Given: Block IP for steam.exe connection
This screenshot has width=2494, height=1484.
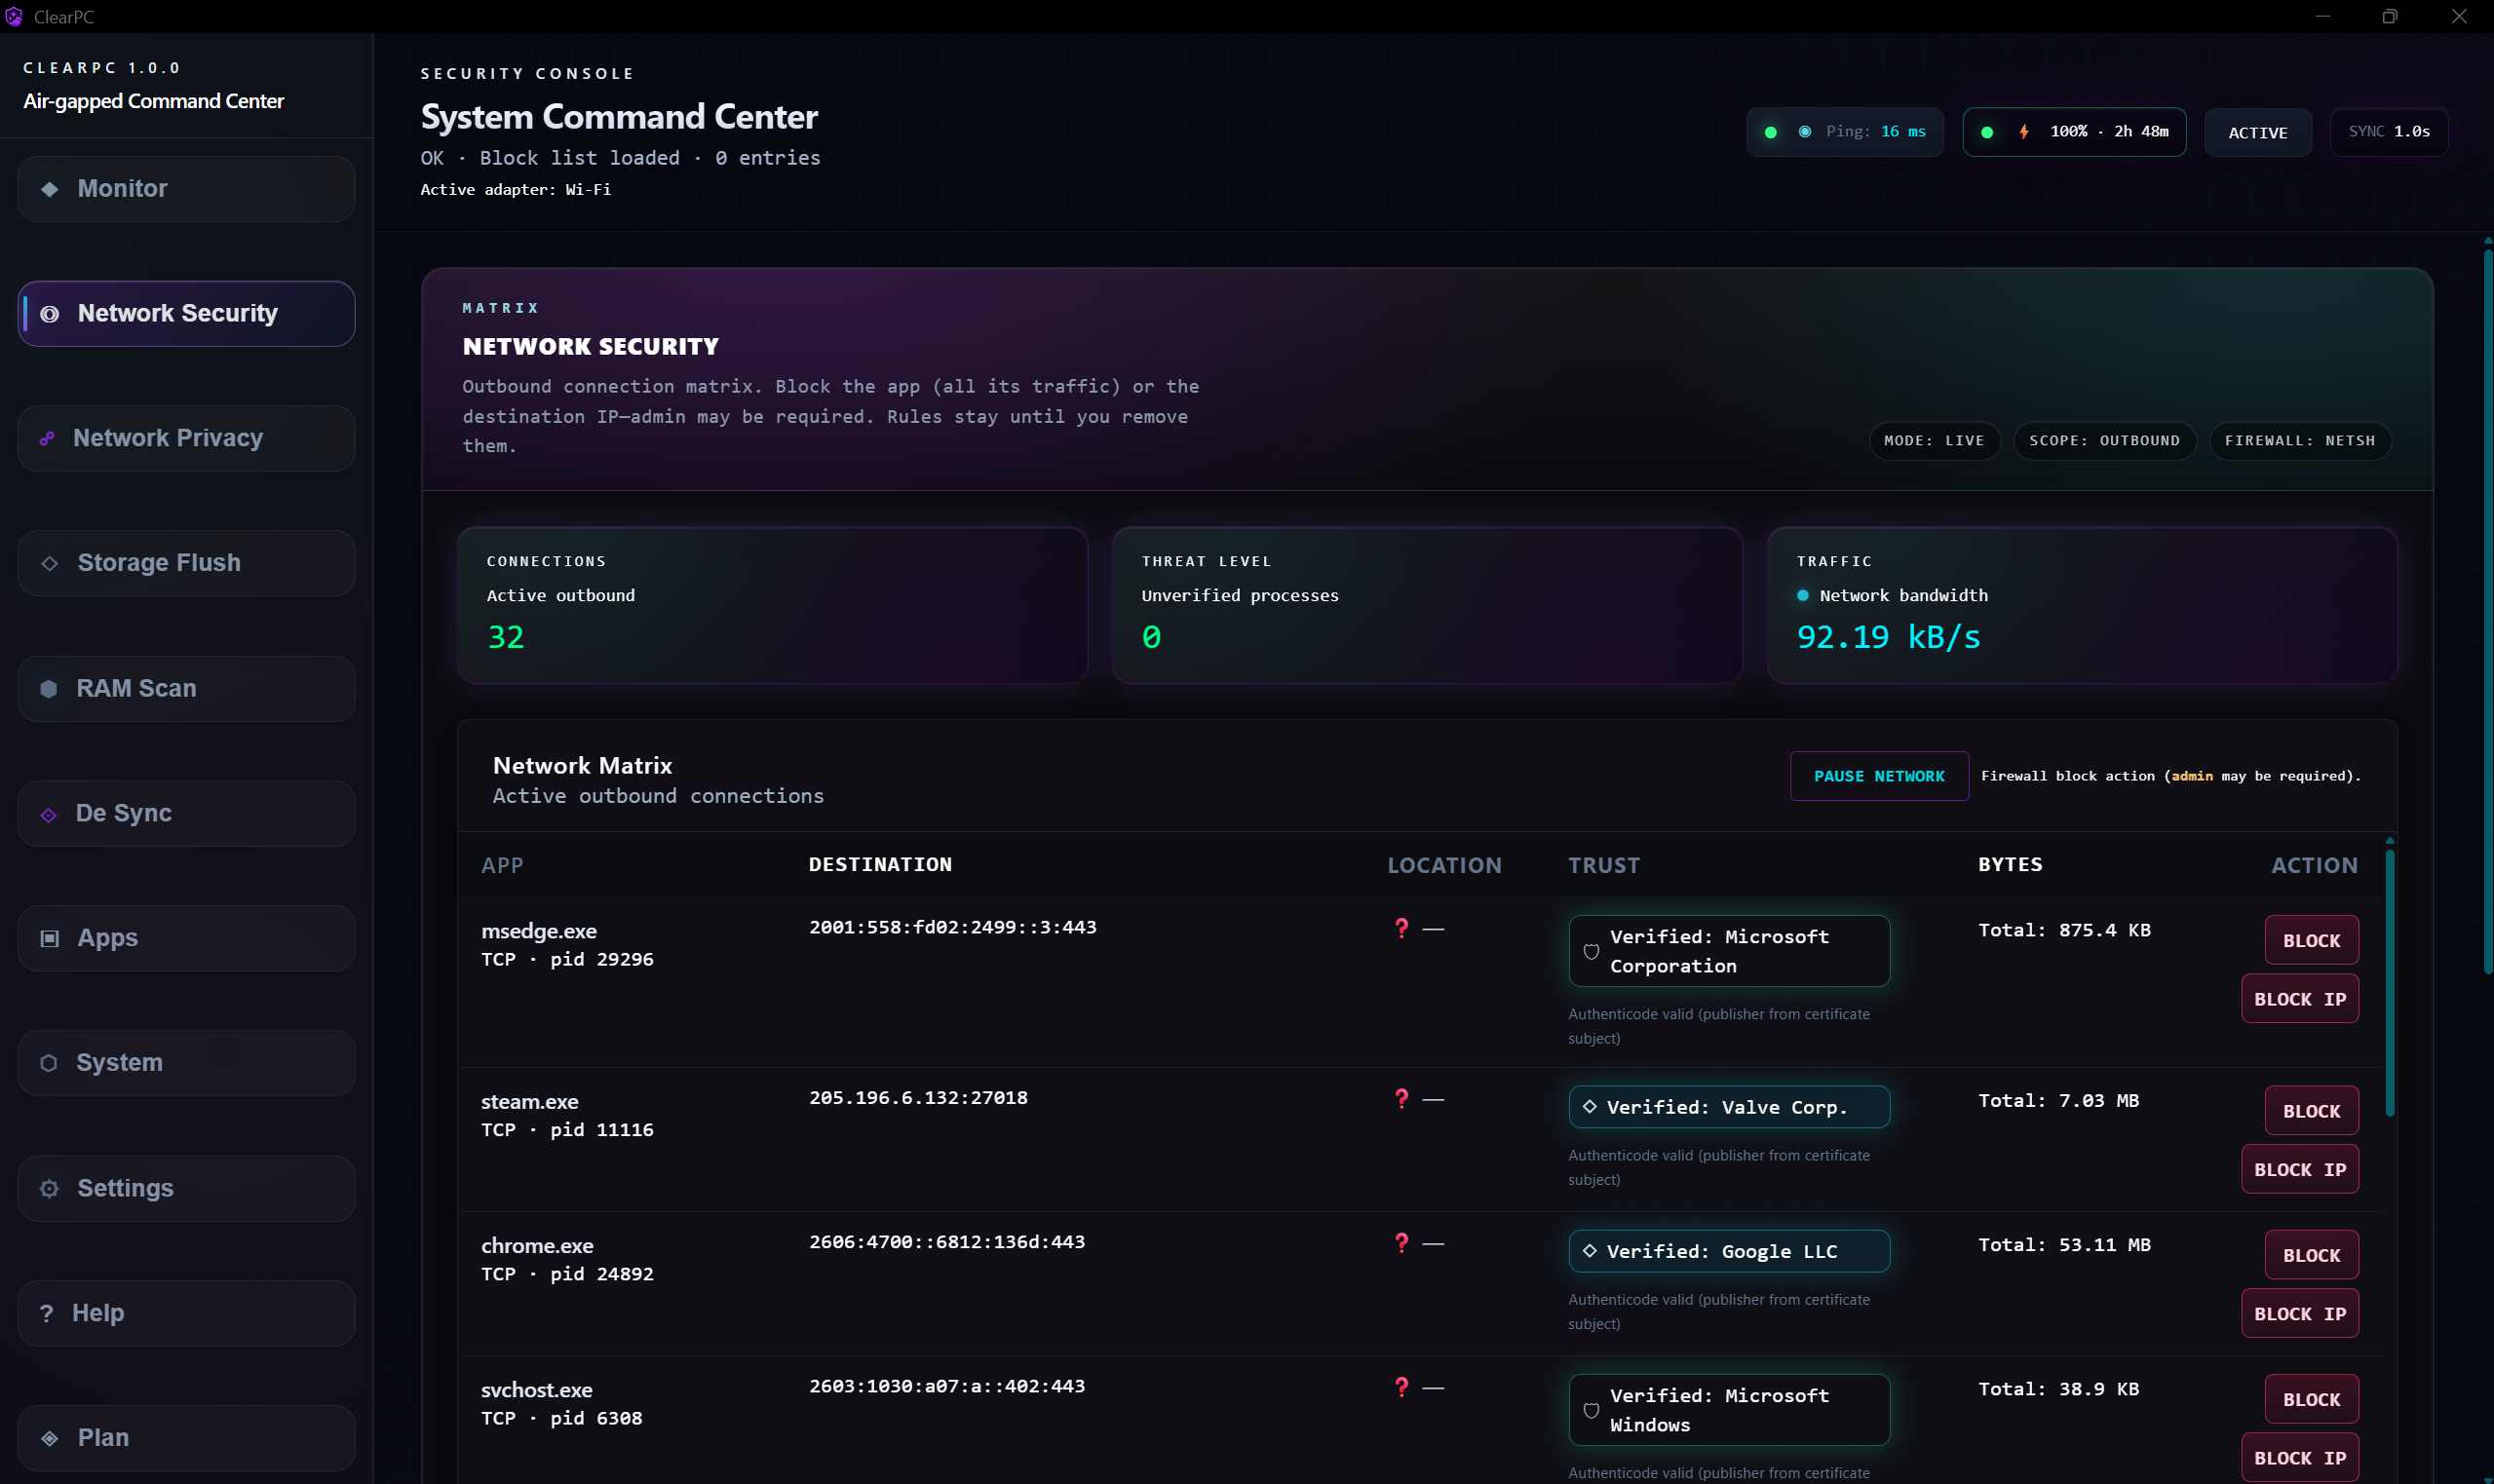Looking at the screenshot, I should click(x=2300, y=1169).
